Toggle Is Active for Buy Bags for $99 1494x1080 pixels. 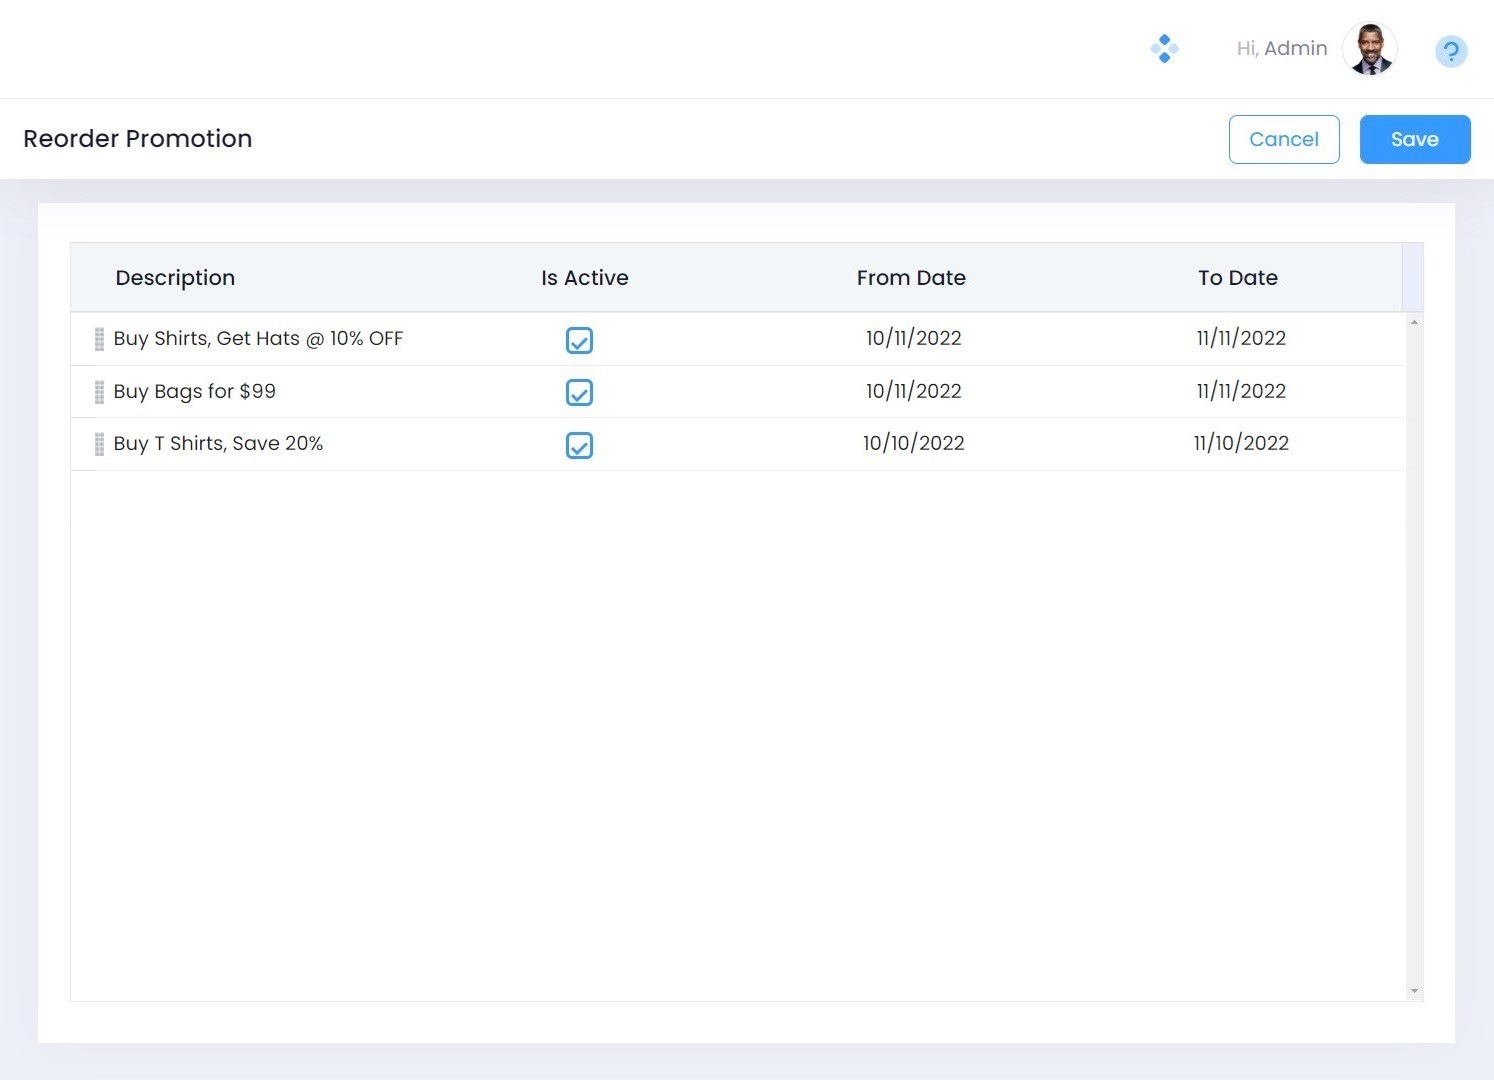click(579, 393)
